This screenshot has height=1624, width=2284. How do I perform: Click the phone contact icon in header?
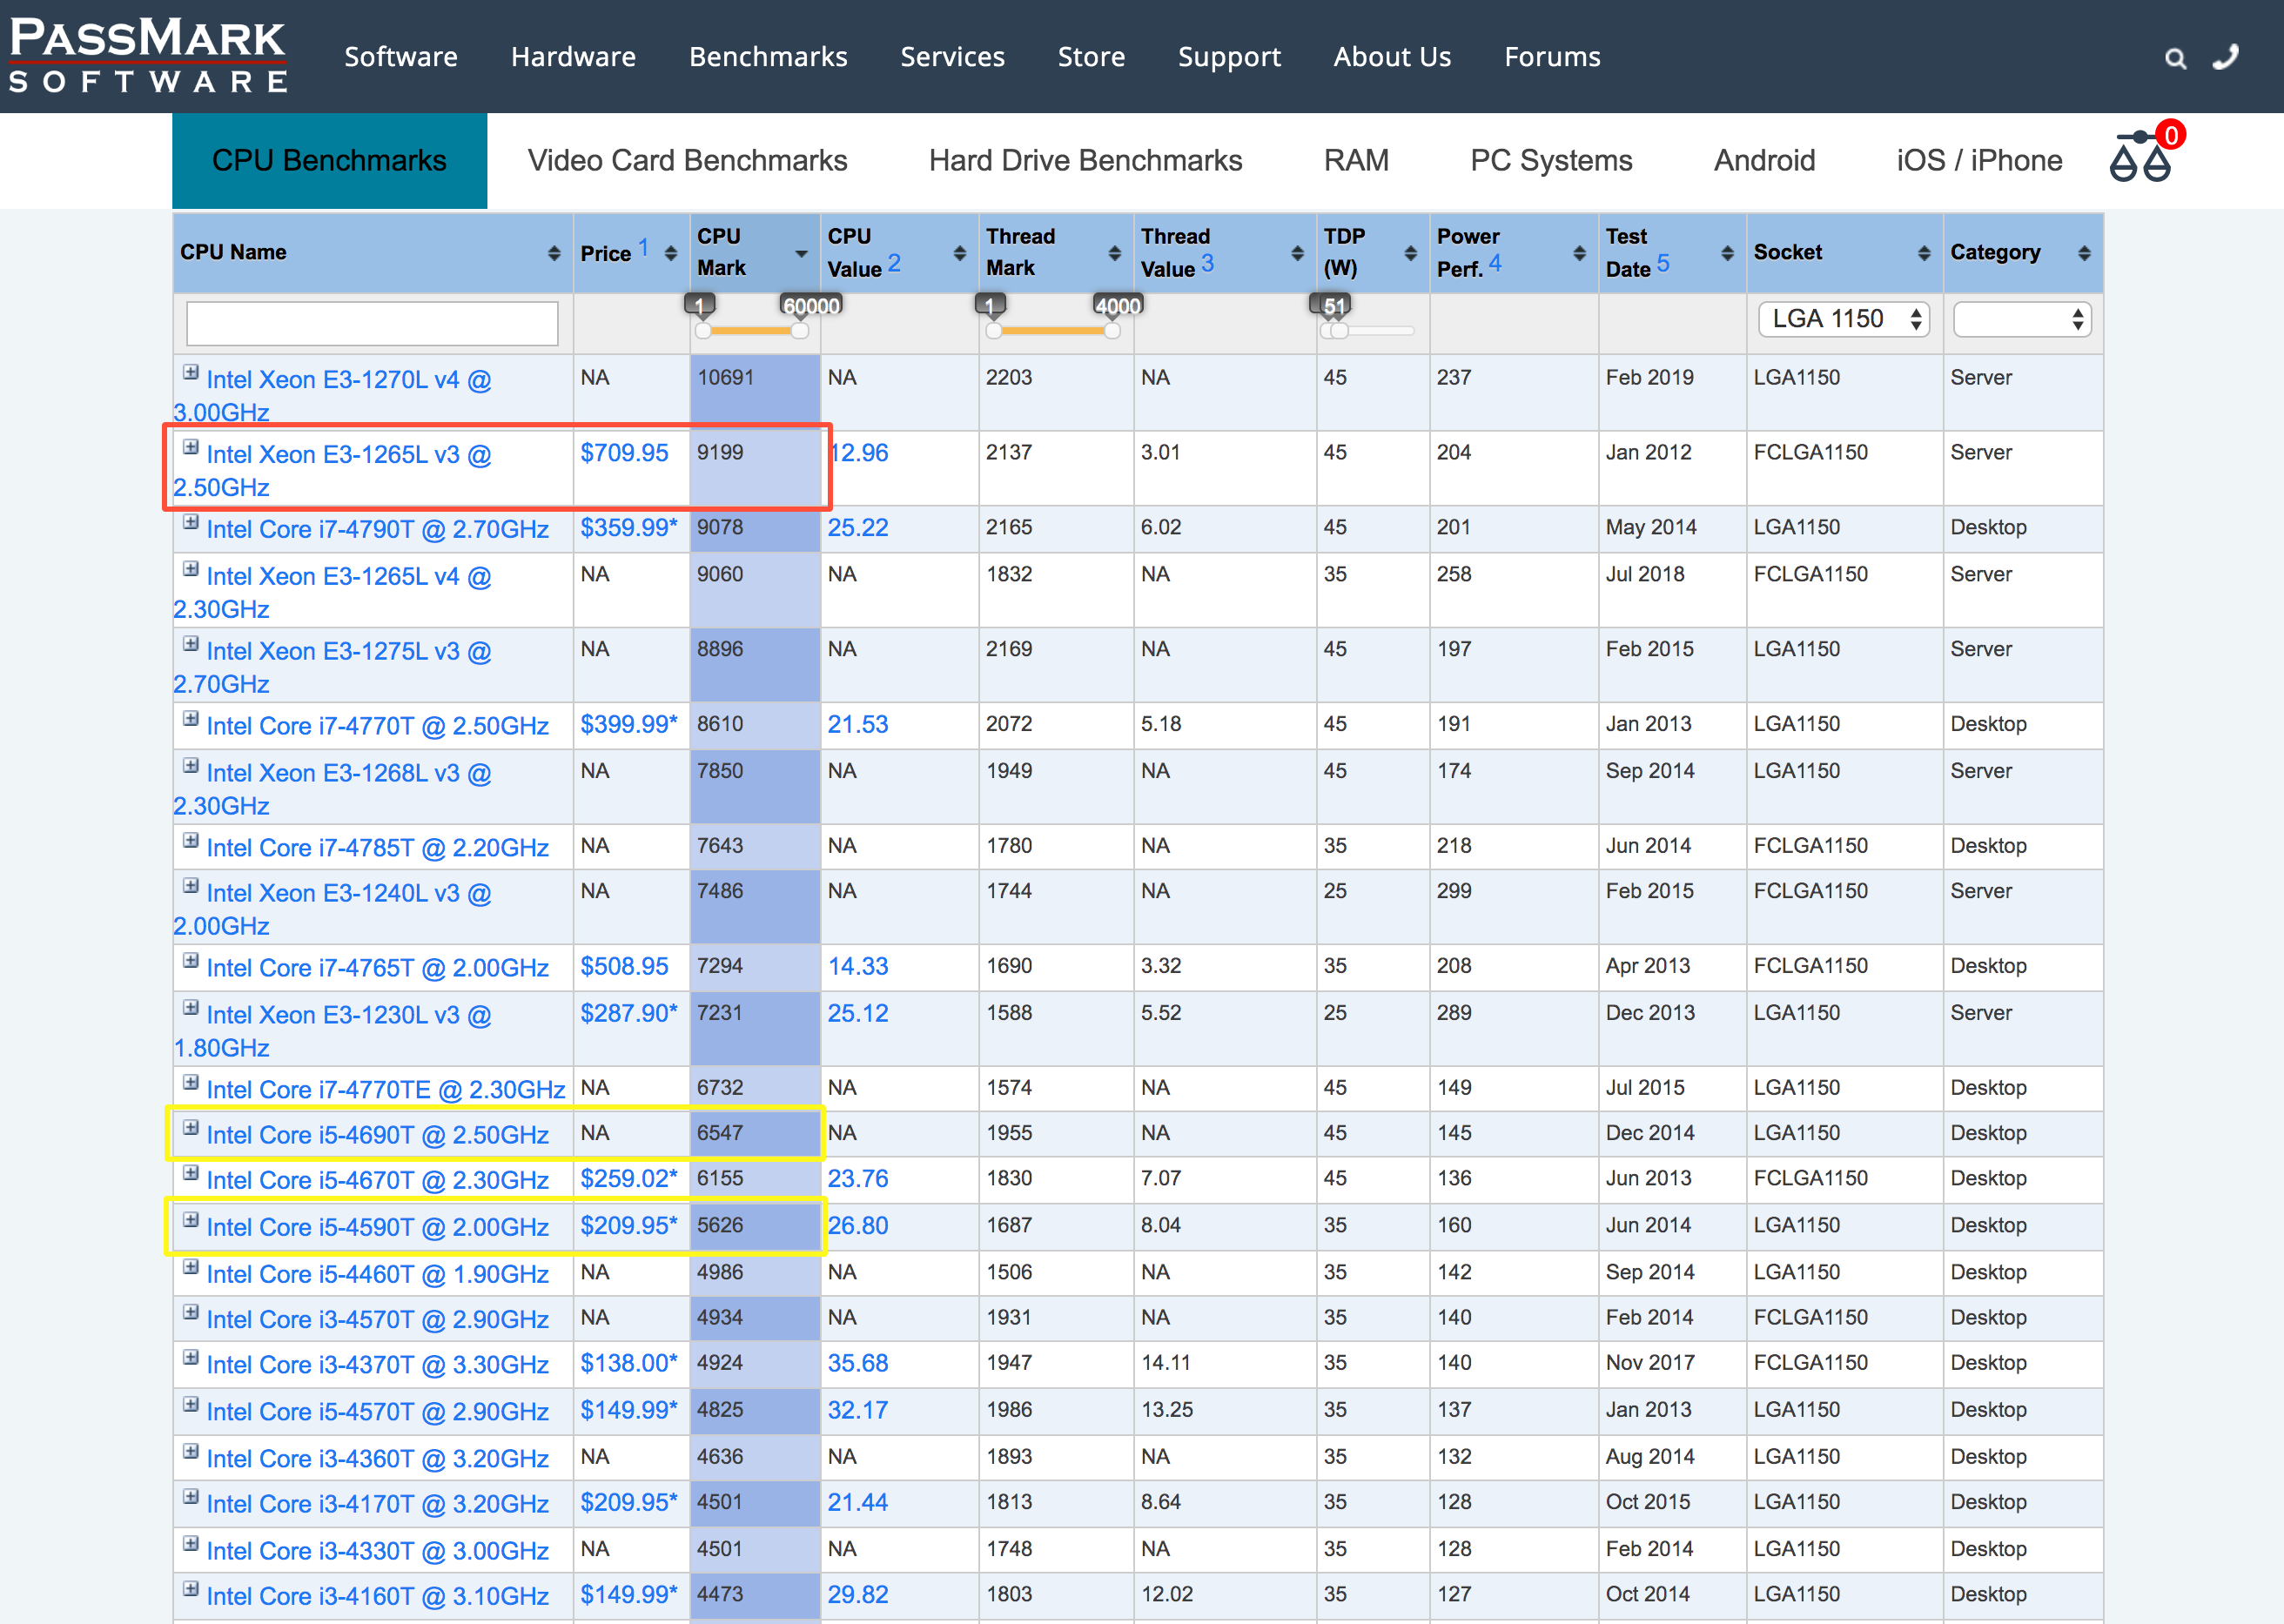[x=2225, y=57]
